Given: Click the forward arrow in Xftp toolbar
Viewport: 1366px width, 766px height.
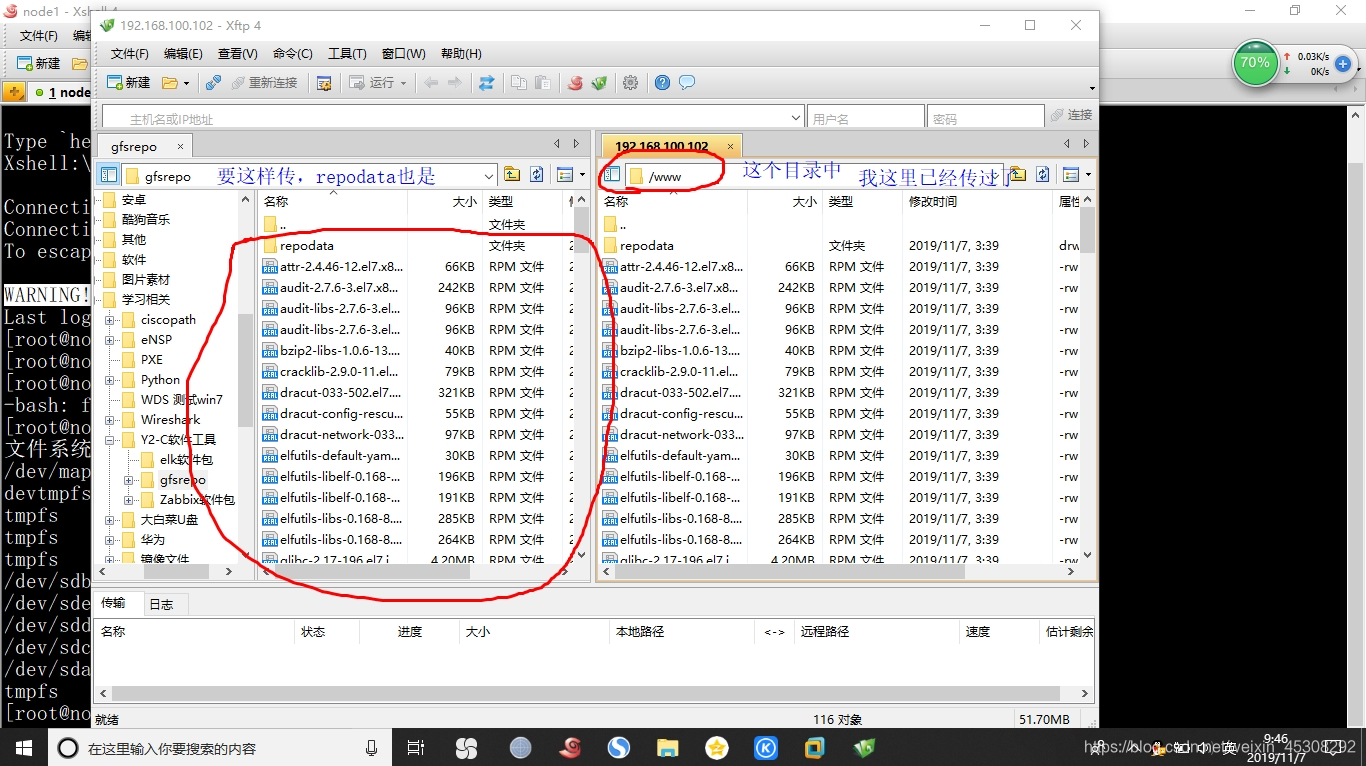Looking at the screenshot, I should point(455,83).
